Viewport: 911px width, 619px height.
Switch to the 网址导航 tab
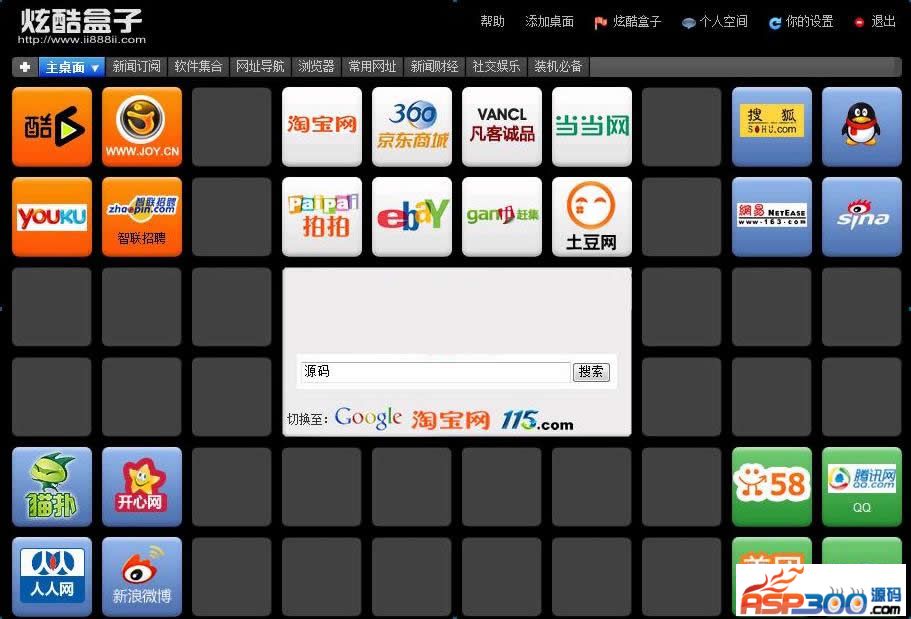tap(260, 67)
